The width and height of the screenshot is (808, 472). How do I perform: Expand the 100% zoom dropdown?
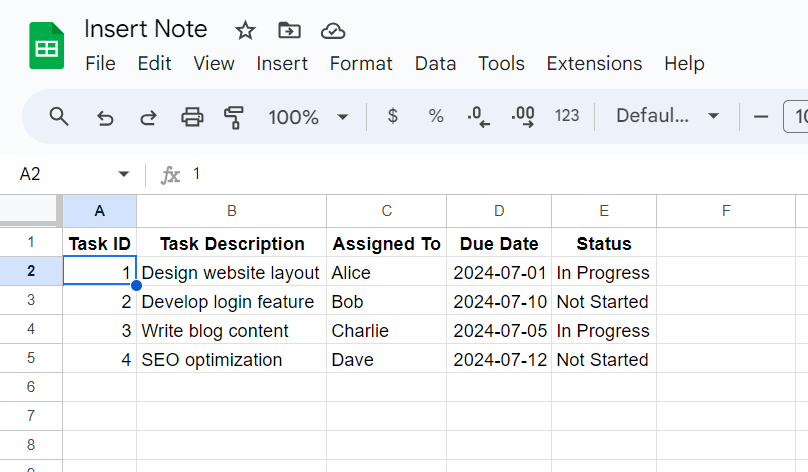(x=343, y=117)
